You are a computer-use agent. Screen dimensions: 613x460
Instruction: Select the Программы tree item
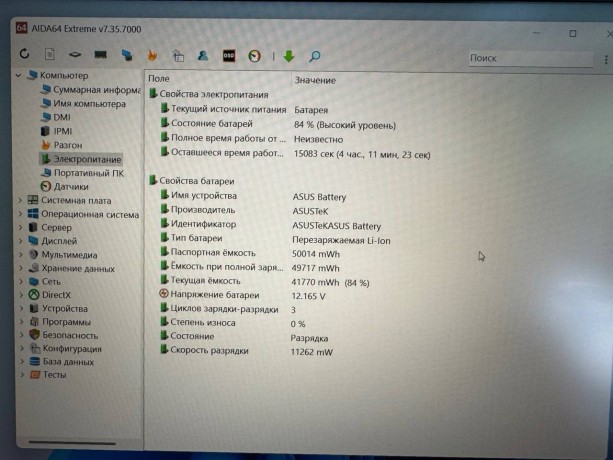60,322
